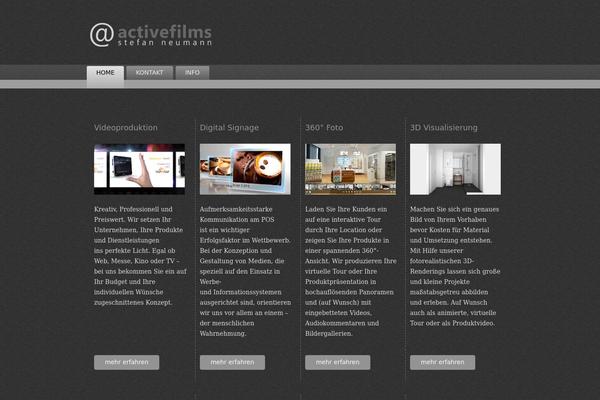Viewport: 600px width, 400px height.
Task: Click the activefilms @ logo
Action: pos(151,35)
